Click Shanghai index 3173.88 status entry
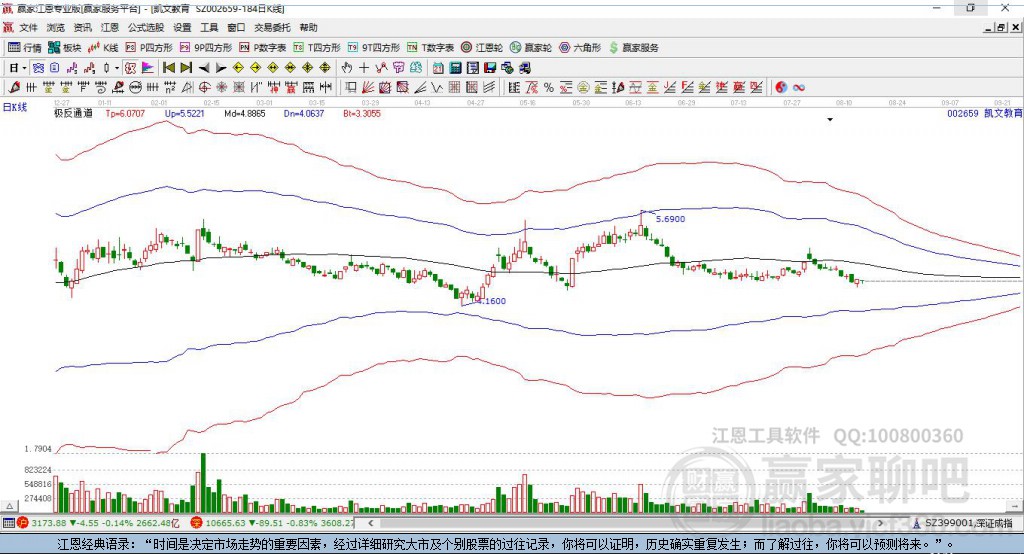 pos(98,523)
